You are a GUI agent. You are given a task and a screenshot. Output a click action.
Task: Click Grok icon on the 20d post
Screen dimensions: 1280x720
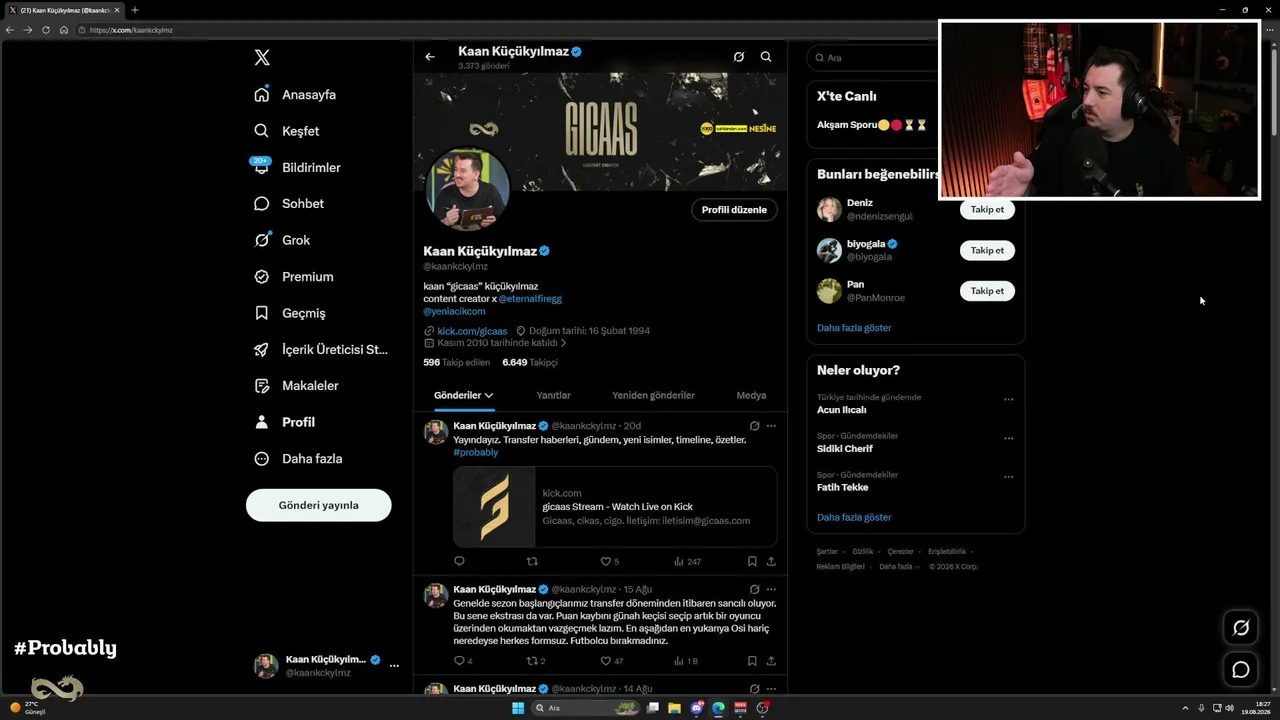click(755, 426)
